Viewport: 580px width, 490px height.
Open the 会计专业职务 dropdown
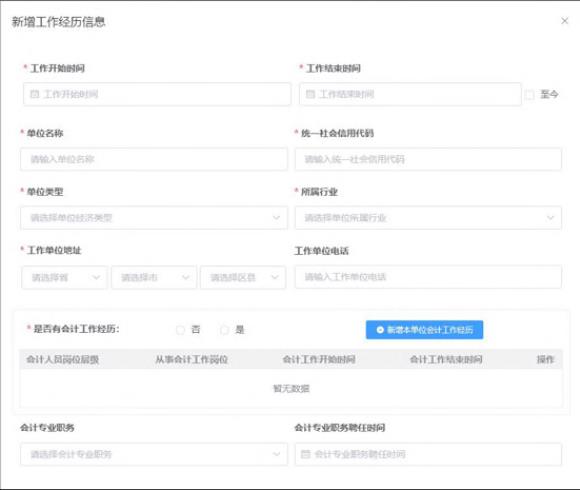coord(154,454)
